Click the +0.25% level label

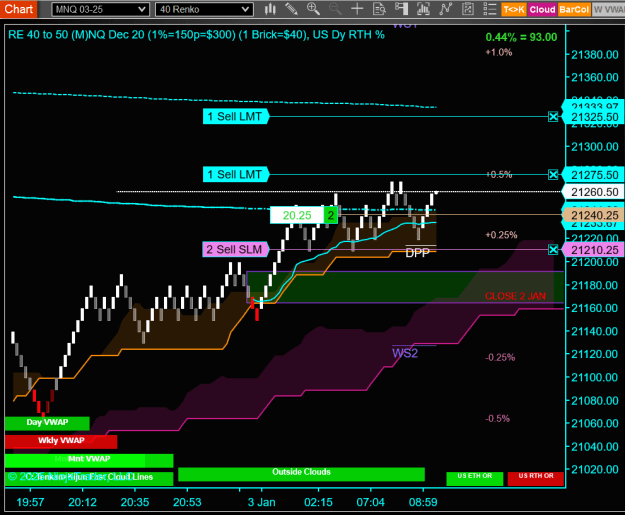point(501,235)
